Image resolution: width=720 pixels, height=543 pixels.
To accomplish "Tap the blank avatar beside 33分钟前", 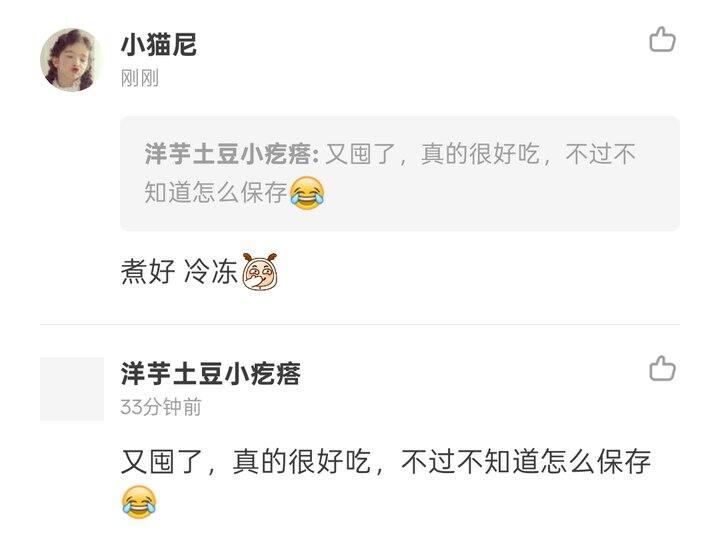I will pyautogui.click(x=72, y=389).
